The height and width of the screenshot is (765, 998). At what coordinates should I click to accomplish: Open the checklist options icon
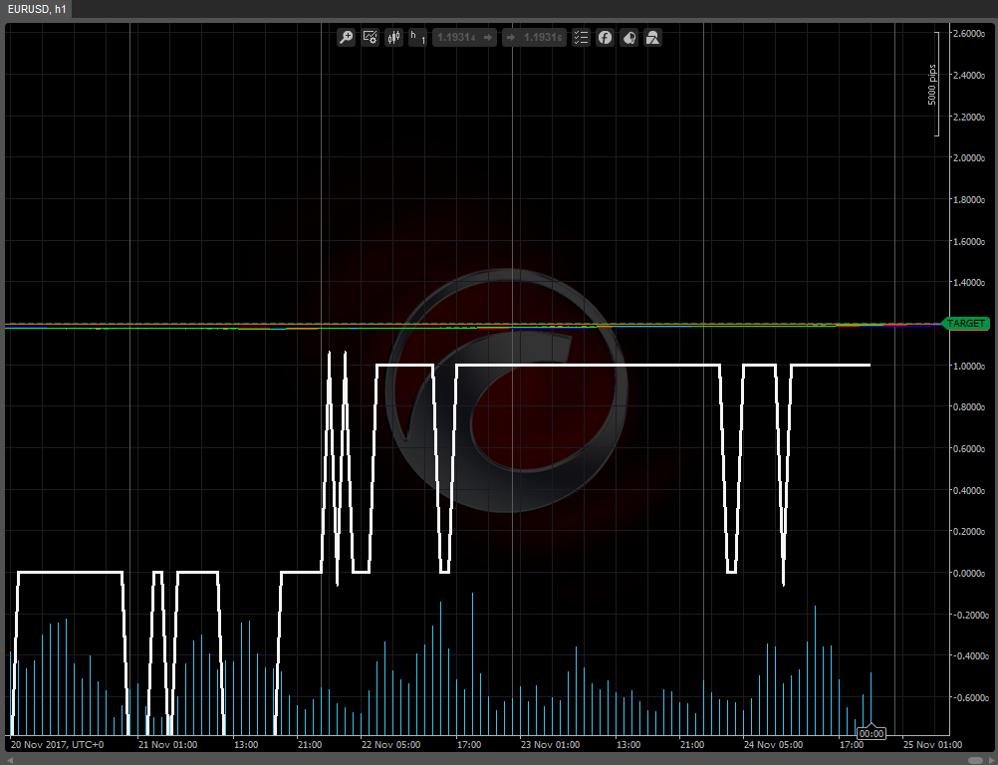(580, 38)
